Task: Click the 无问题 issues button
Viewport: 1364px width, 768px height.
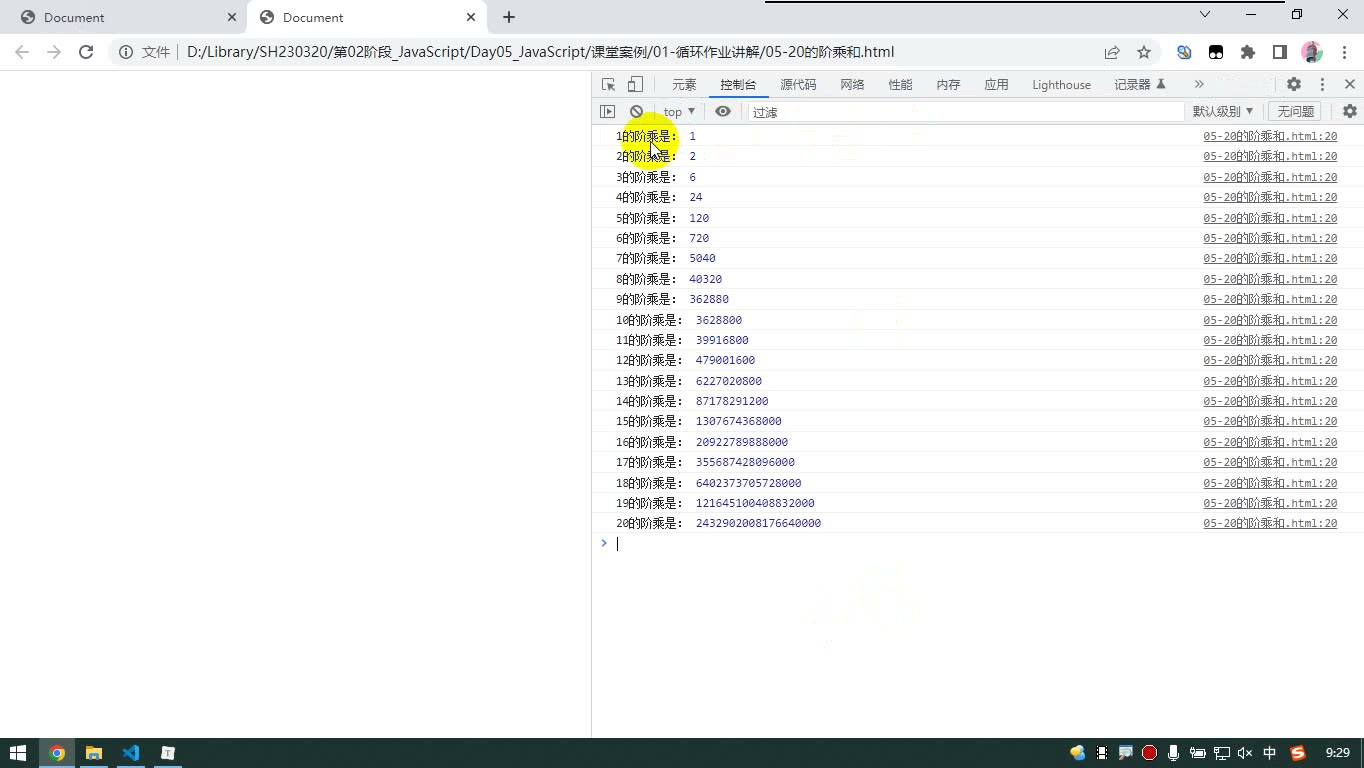Action: 1295,112
